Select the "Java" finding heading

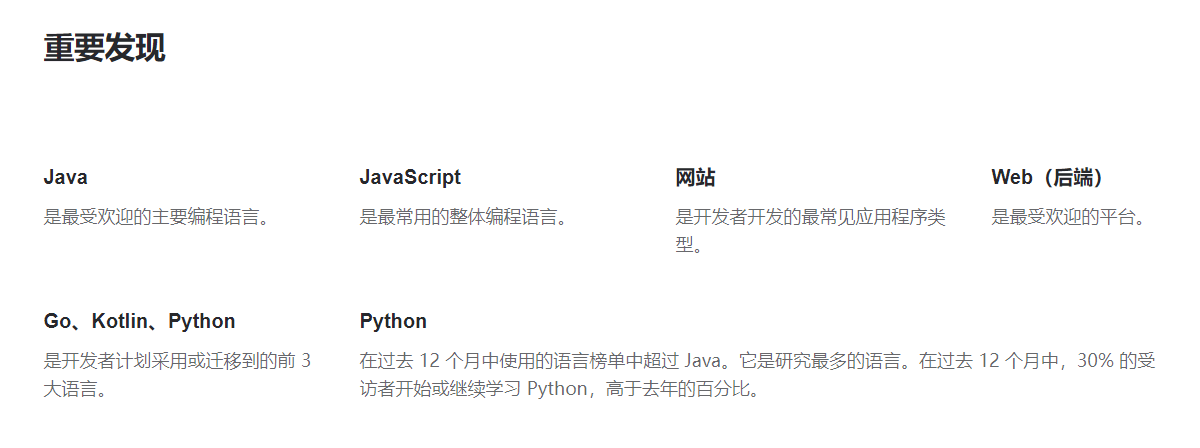[x=66, y=177]
